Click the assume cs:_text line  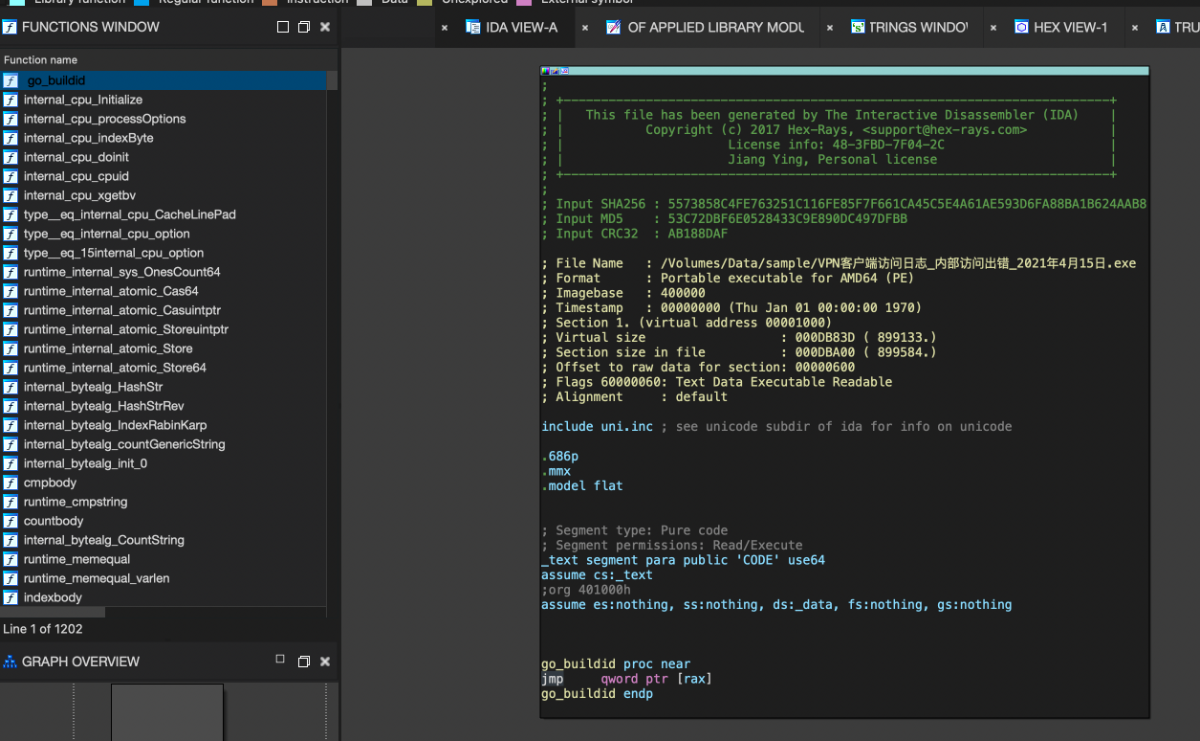(597, 575)
